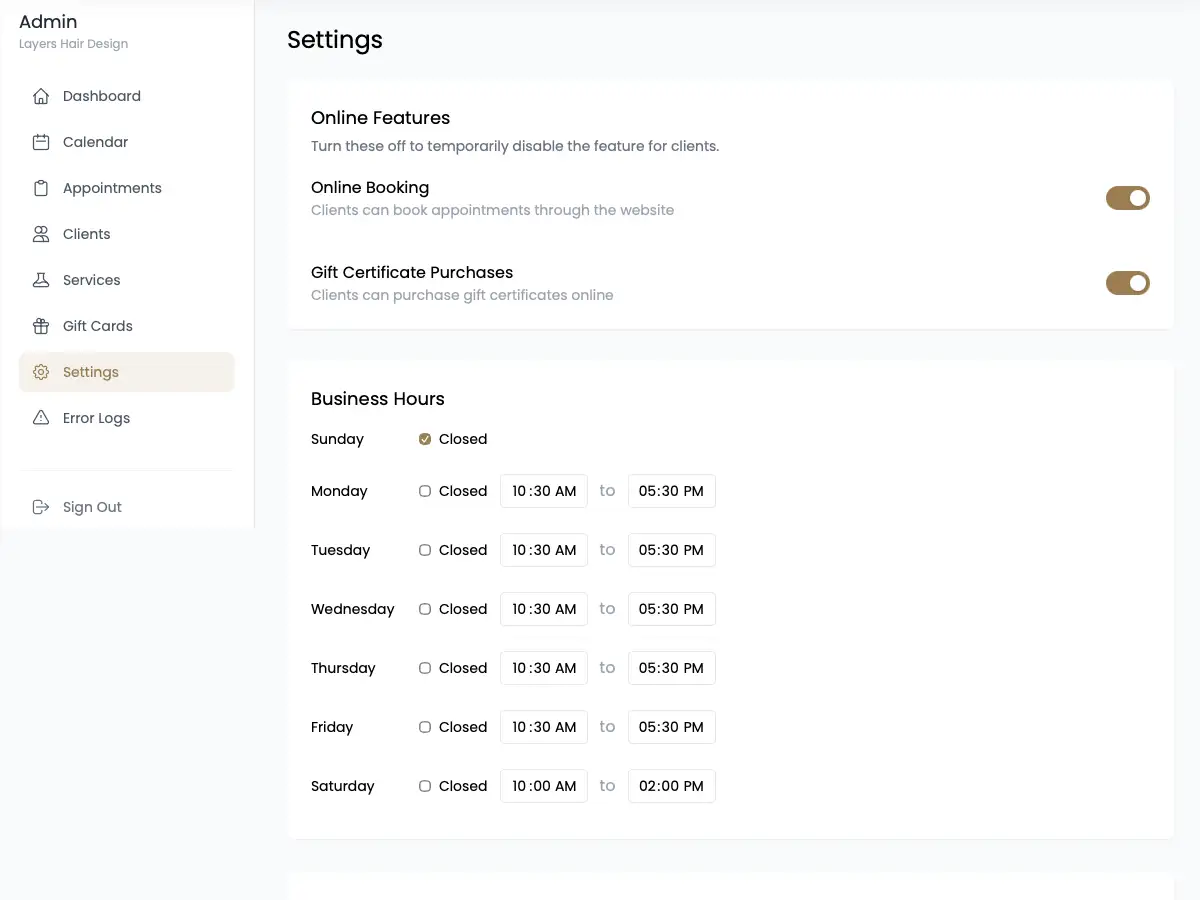Select Settings in the navigation menu
This screenshot has width=1200, height=900.
(x=91, y=371)
